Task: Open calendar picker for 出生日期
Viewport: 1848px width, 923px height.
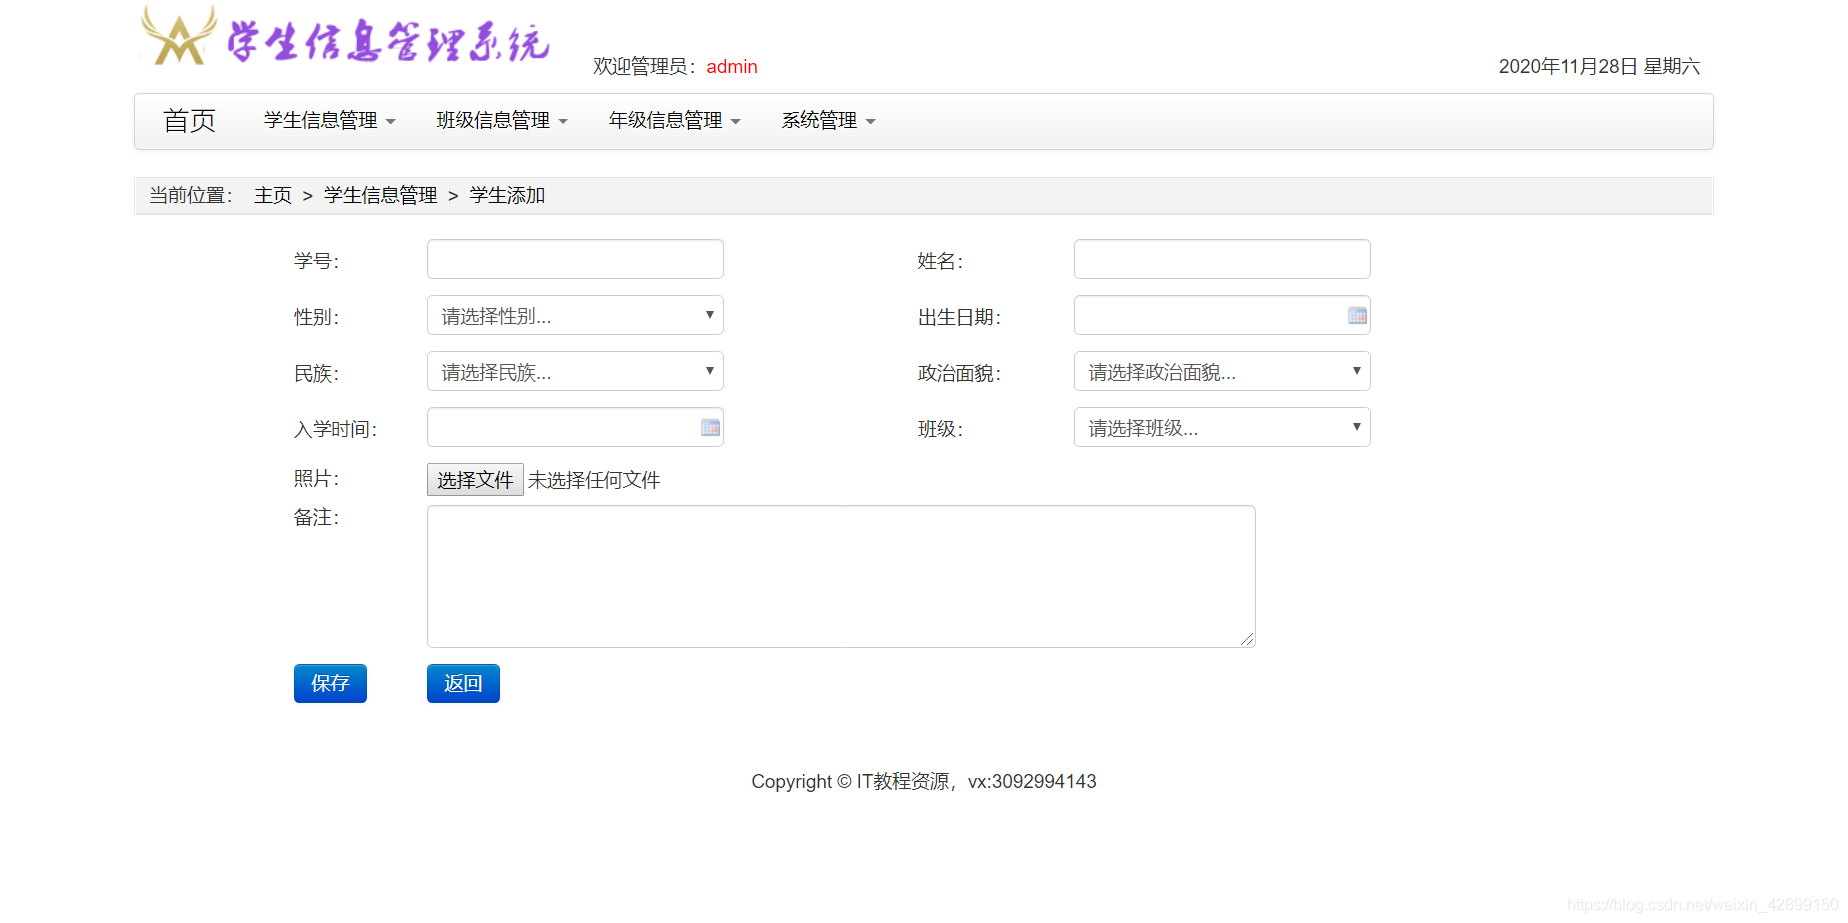Action: [x=1357, y=316]
